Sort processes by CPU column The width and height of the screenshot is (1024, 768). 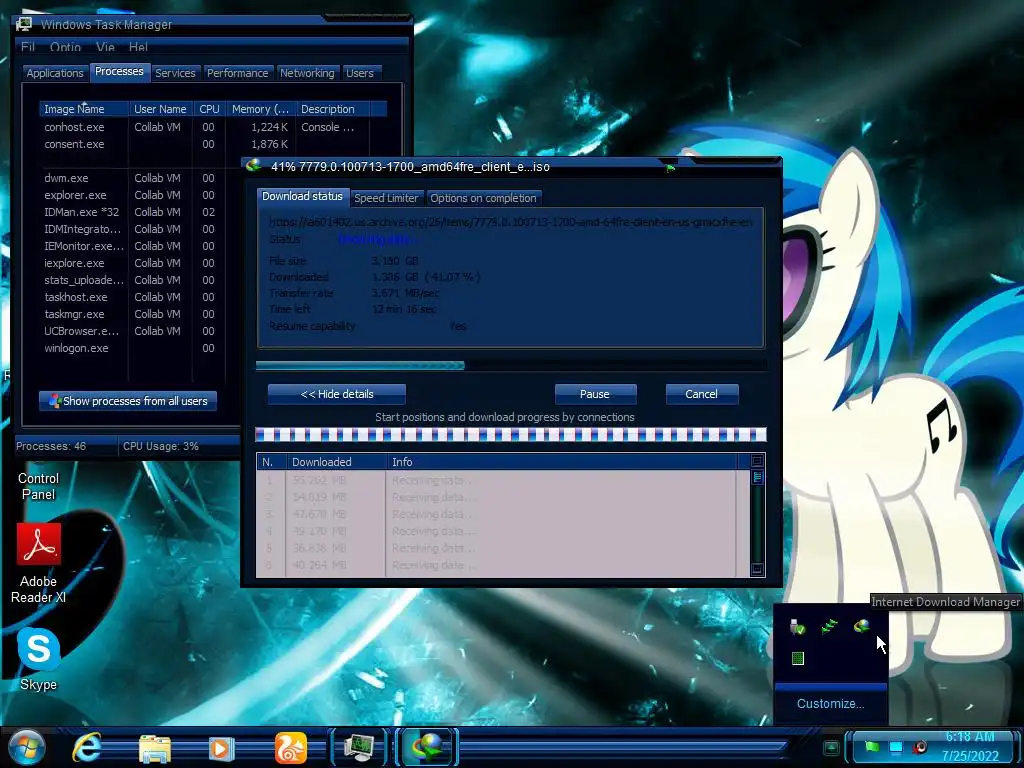(x=209, y=109)
